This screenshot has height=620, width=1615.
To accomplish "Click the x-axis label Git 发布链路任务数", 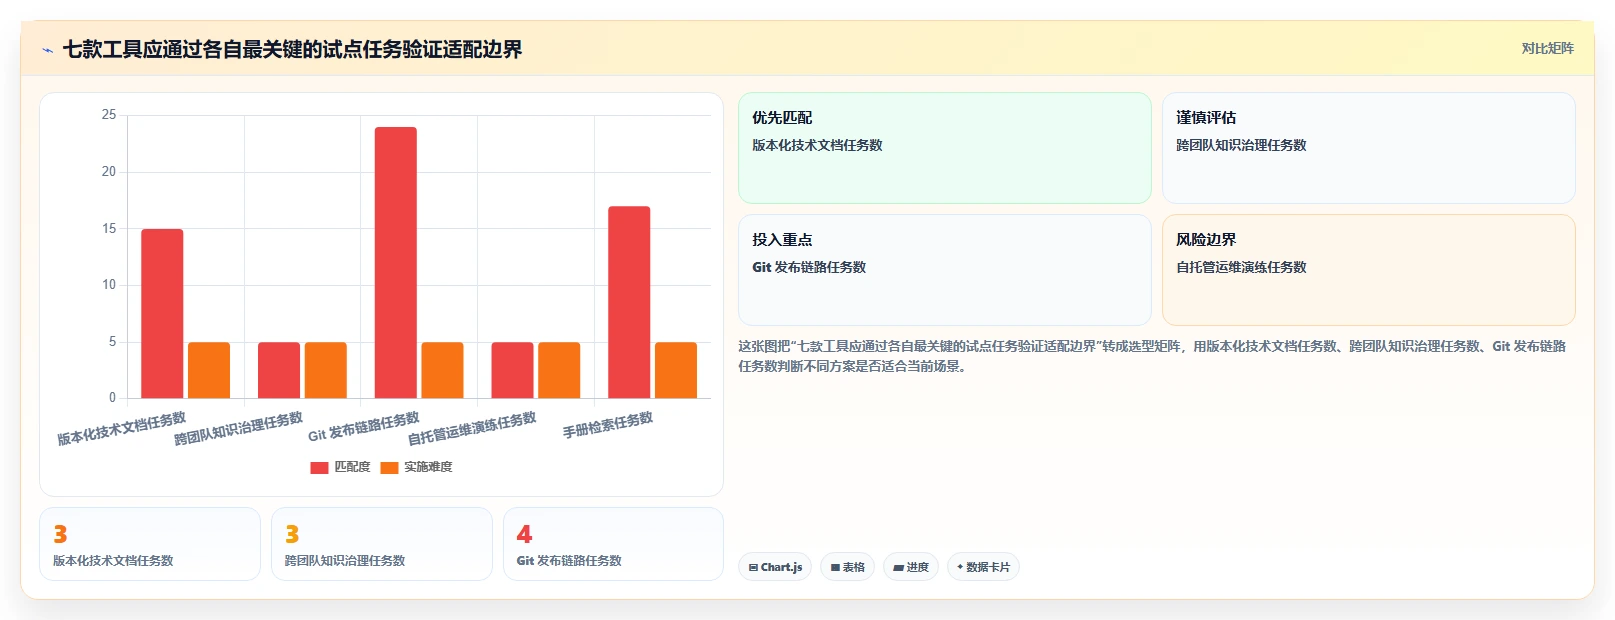I will tap(363, 427).
